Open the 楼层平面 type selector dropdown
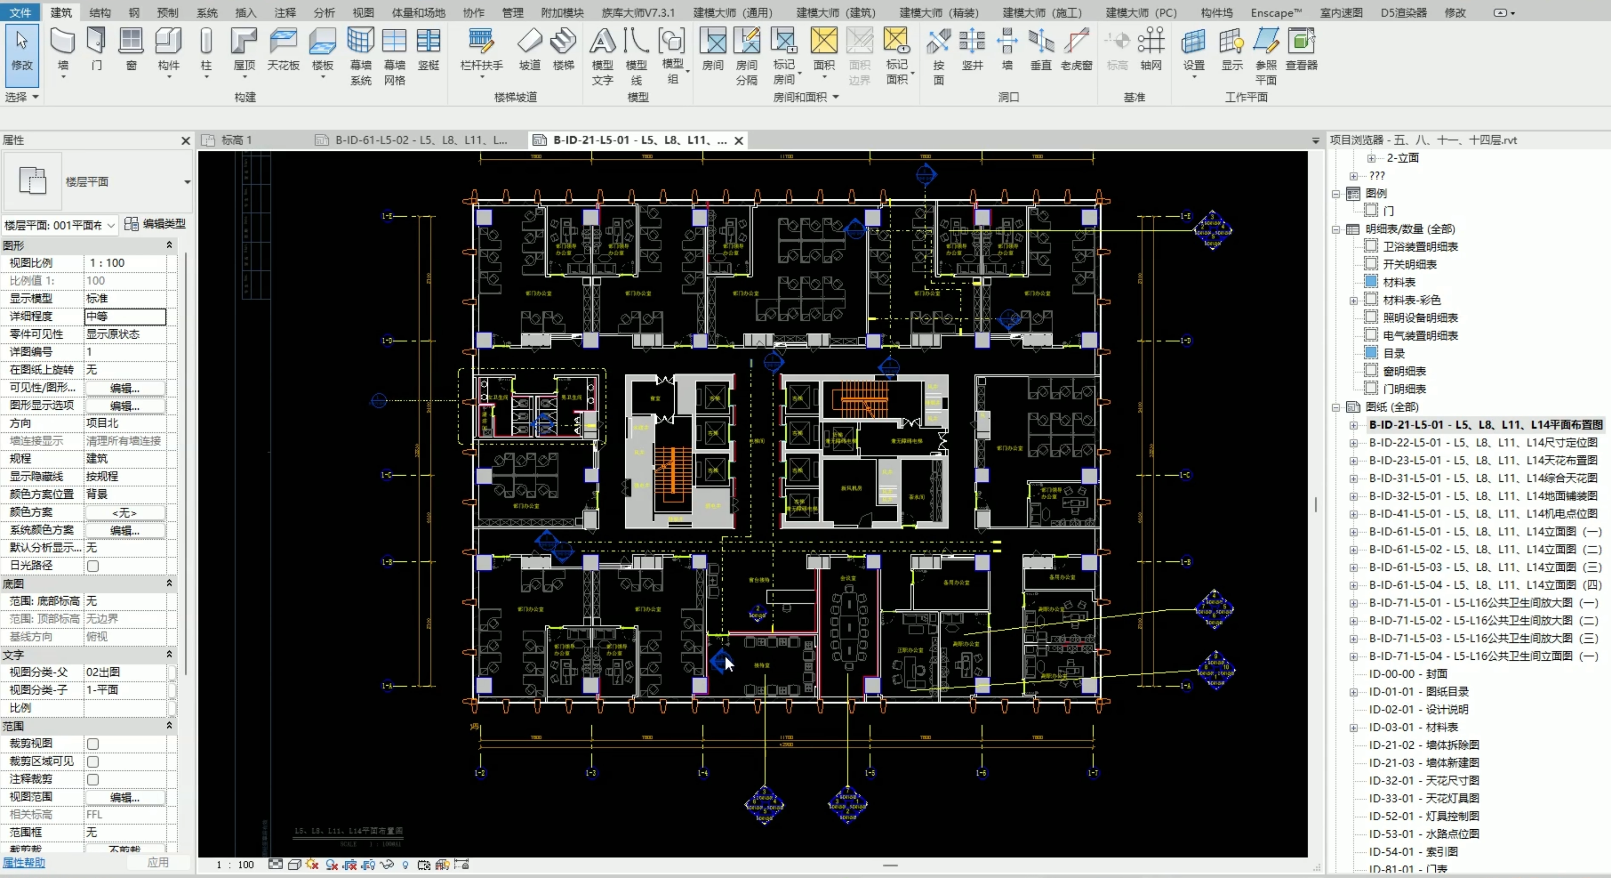1611x878 pixels. (186, 182)
